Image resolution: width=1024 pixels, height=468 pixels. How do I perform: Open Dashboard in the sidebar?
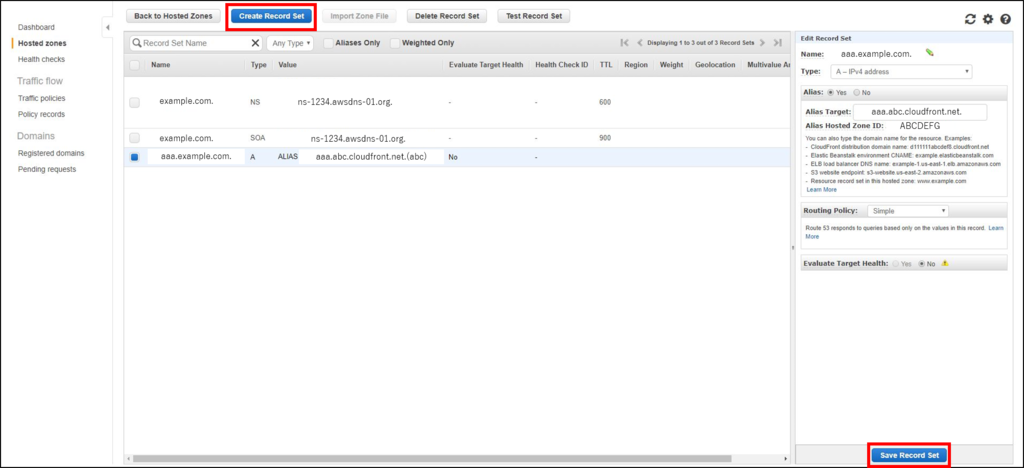pos(37,27)
